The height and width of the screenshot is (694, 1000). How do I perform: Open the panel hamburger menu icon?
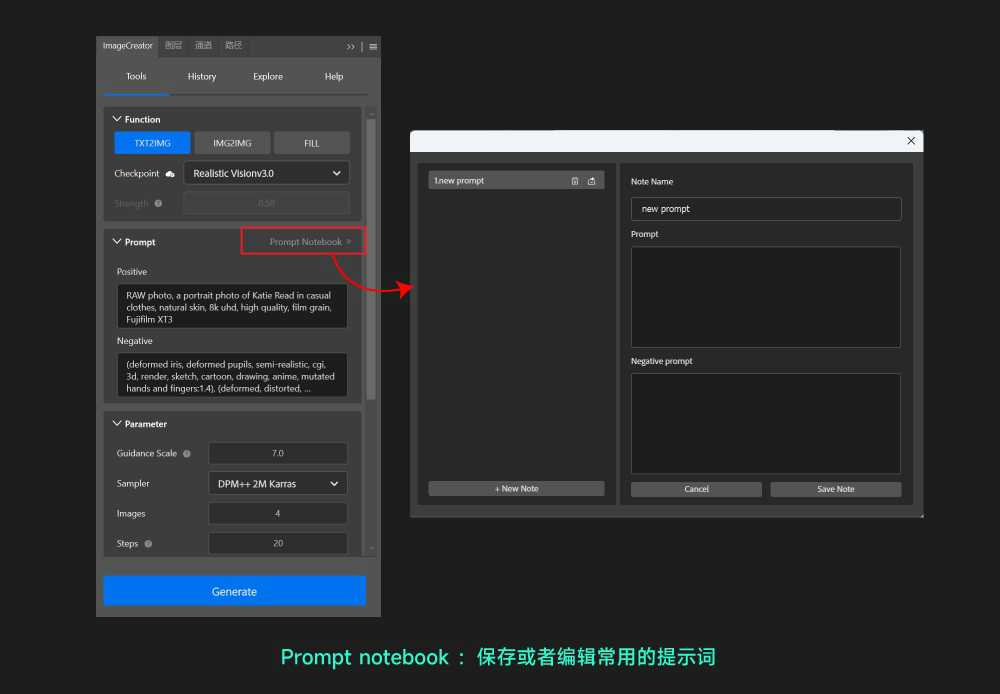[373, 46]
